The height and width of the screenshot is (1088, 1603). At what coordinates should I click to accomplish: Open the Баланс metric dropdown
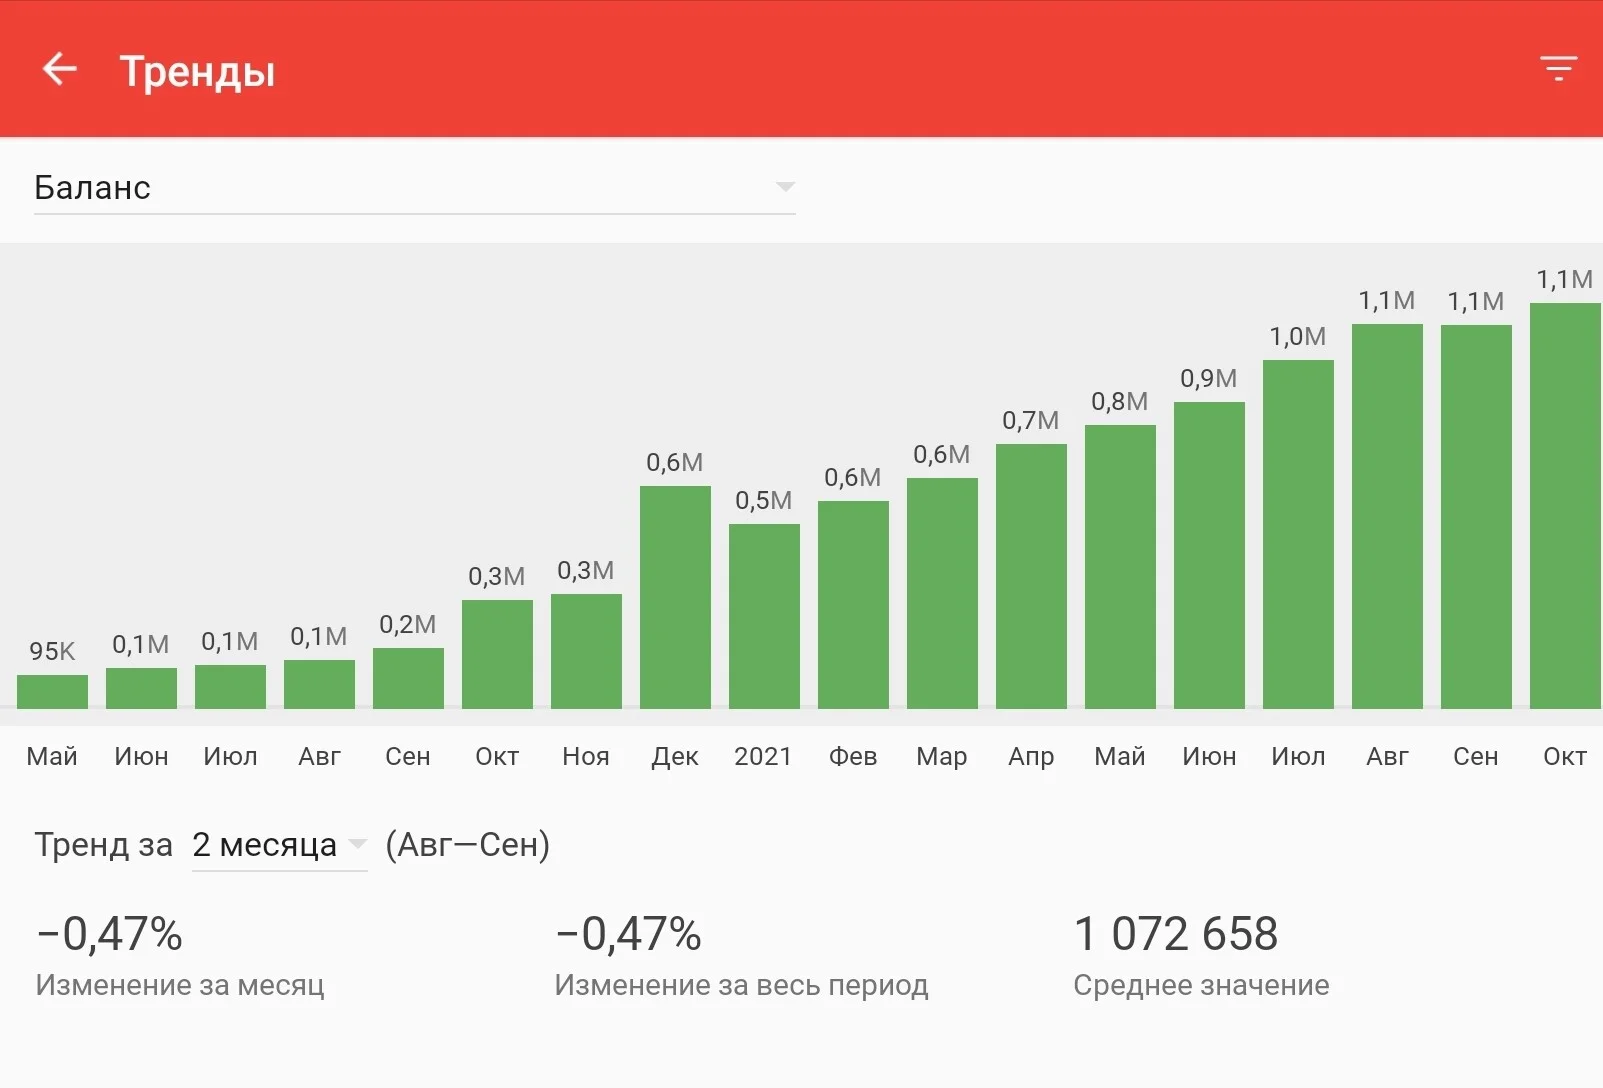(415, 188)
